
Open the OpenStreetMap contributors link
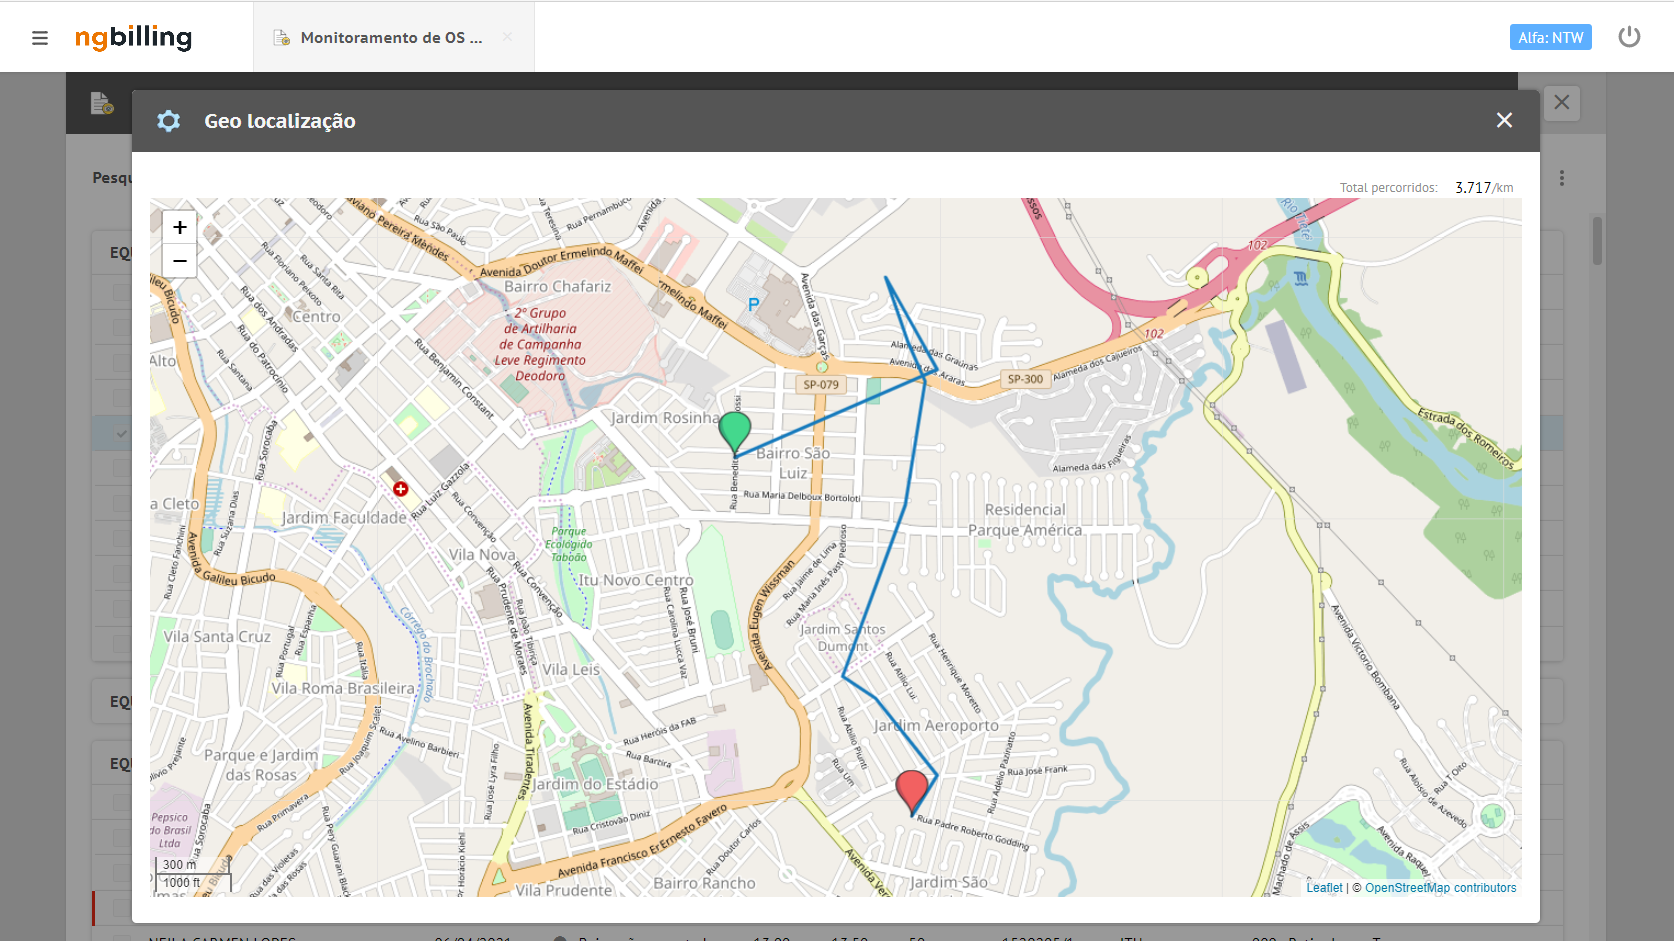tap(1440, 888)
